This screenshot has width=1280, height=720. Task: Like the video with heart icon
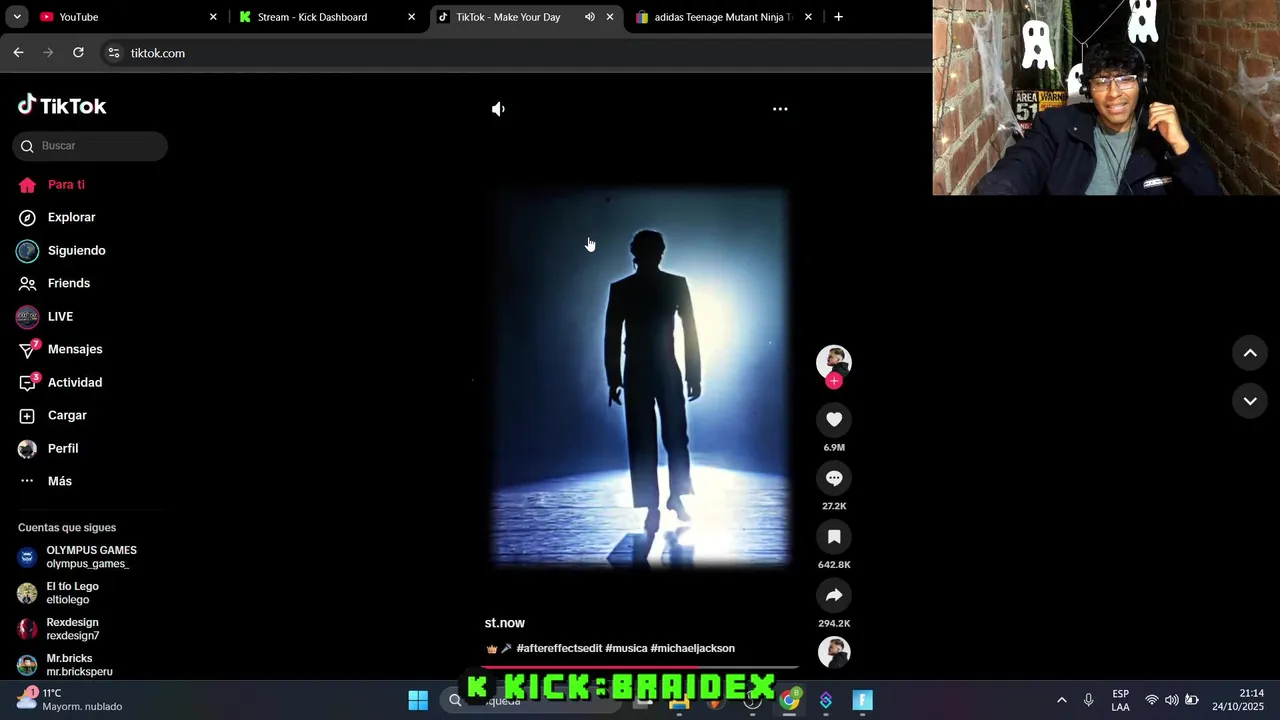(834, 420)
